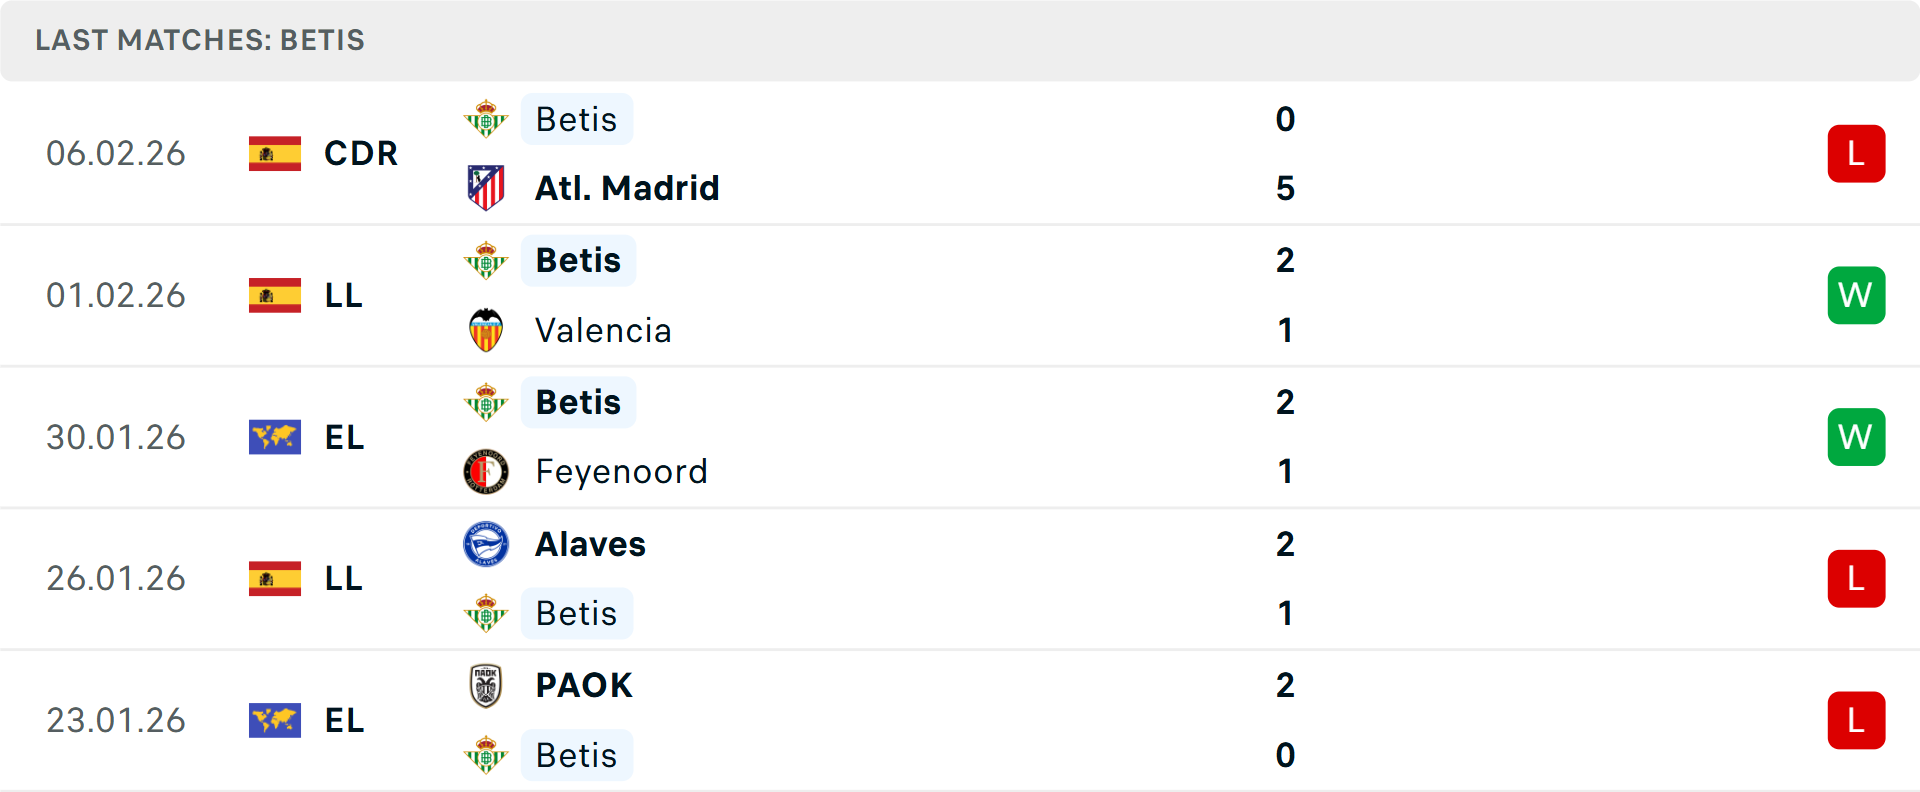Image resolution: width=1920 pixels, height=792 pixels.
Task: Open the Alaves team link
Action: 590,544
